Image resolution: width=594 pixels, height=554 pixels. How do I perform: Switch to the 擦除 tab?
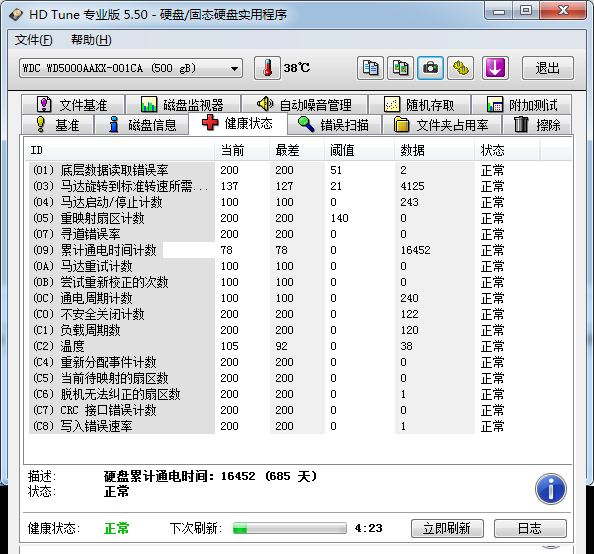tap(537, 125)
